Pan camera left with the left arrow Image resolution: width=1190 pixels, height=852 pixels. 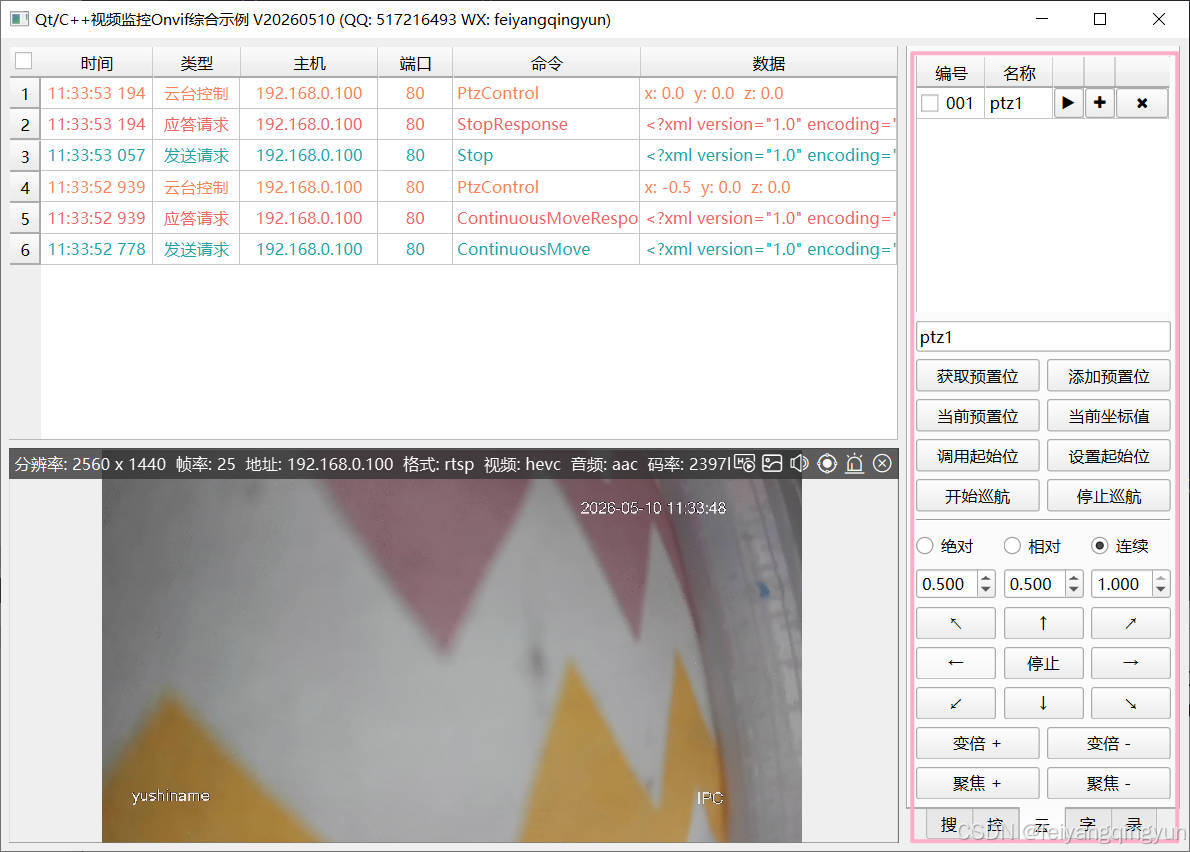coord(955,663)
